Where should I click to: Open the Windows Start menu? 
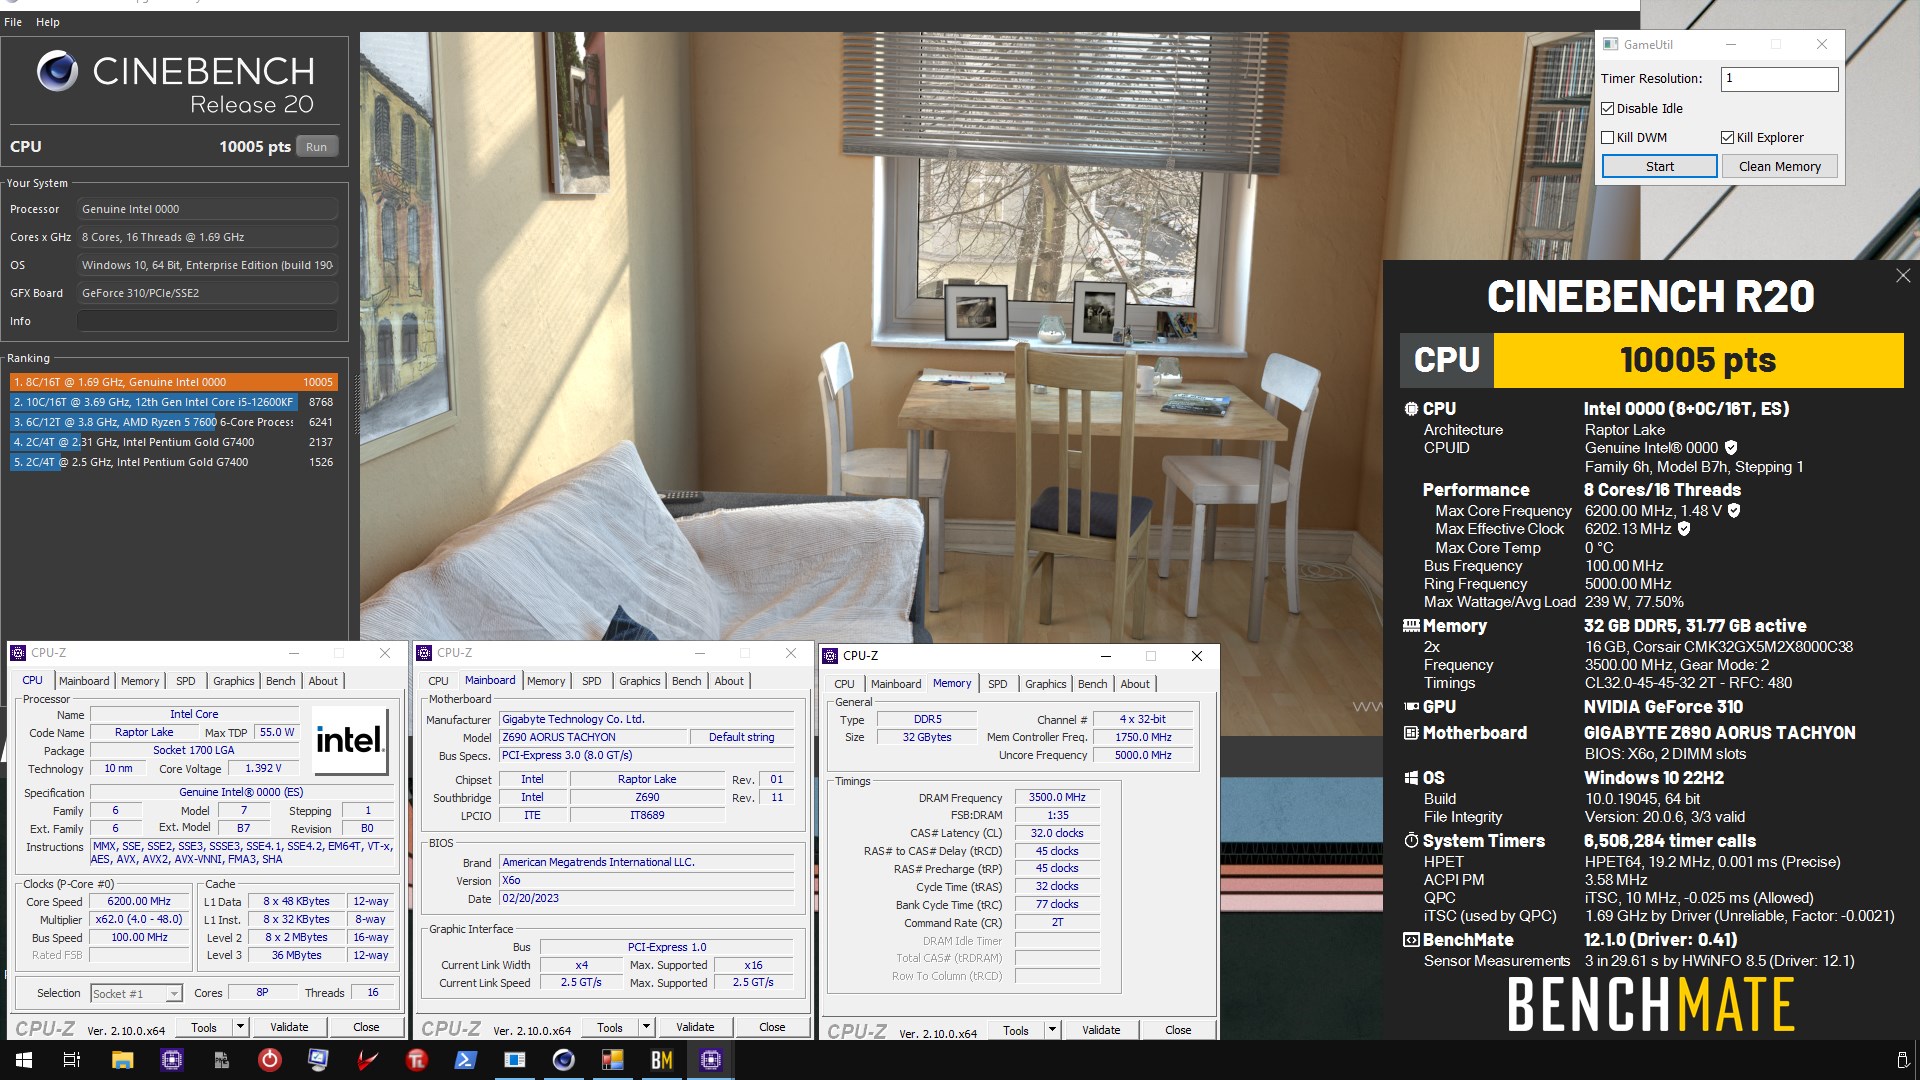coord(24,1060)
